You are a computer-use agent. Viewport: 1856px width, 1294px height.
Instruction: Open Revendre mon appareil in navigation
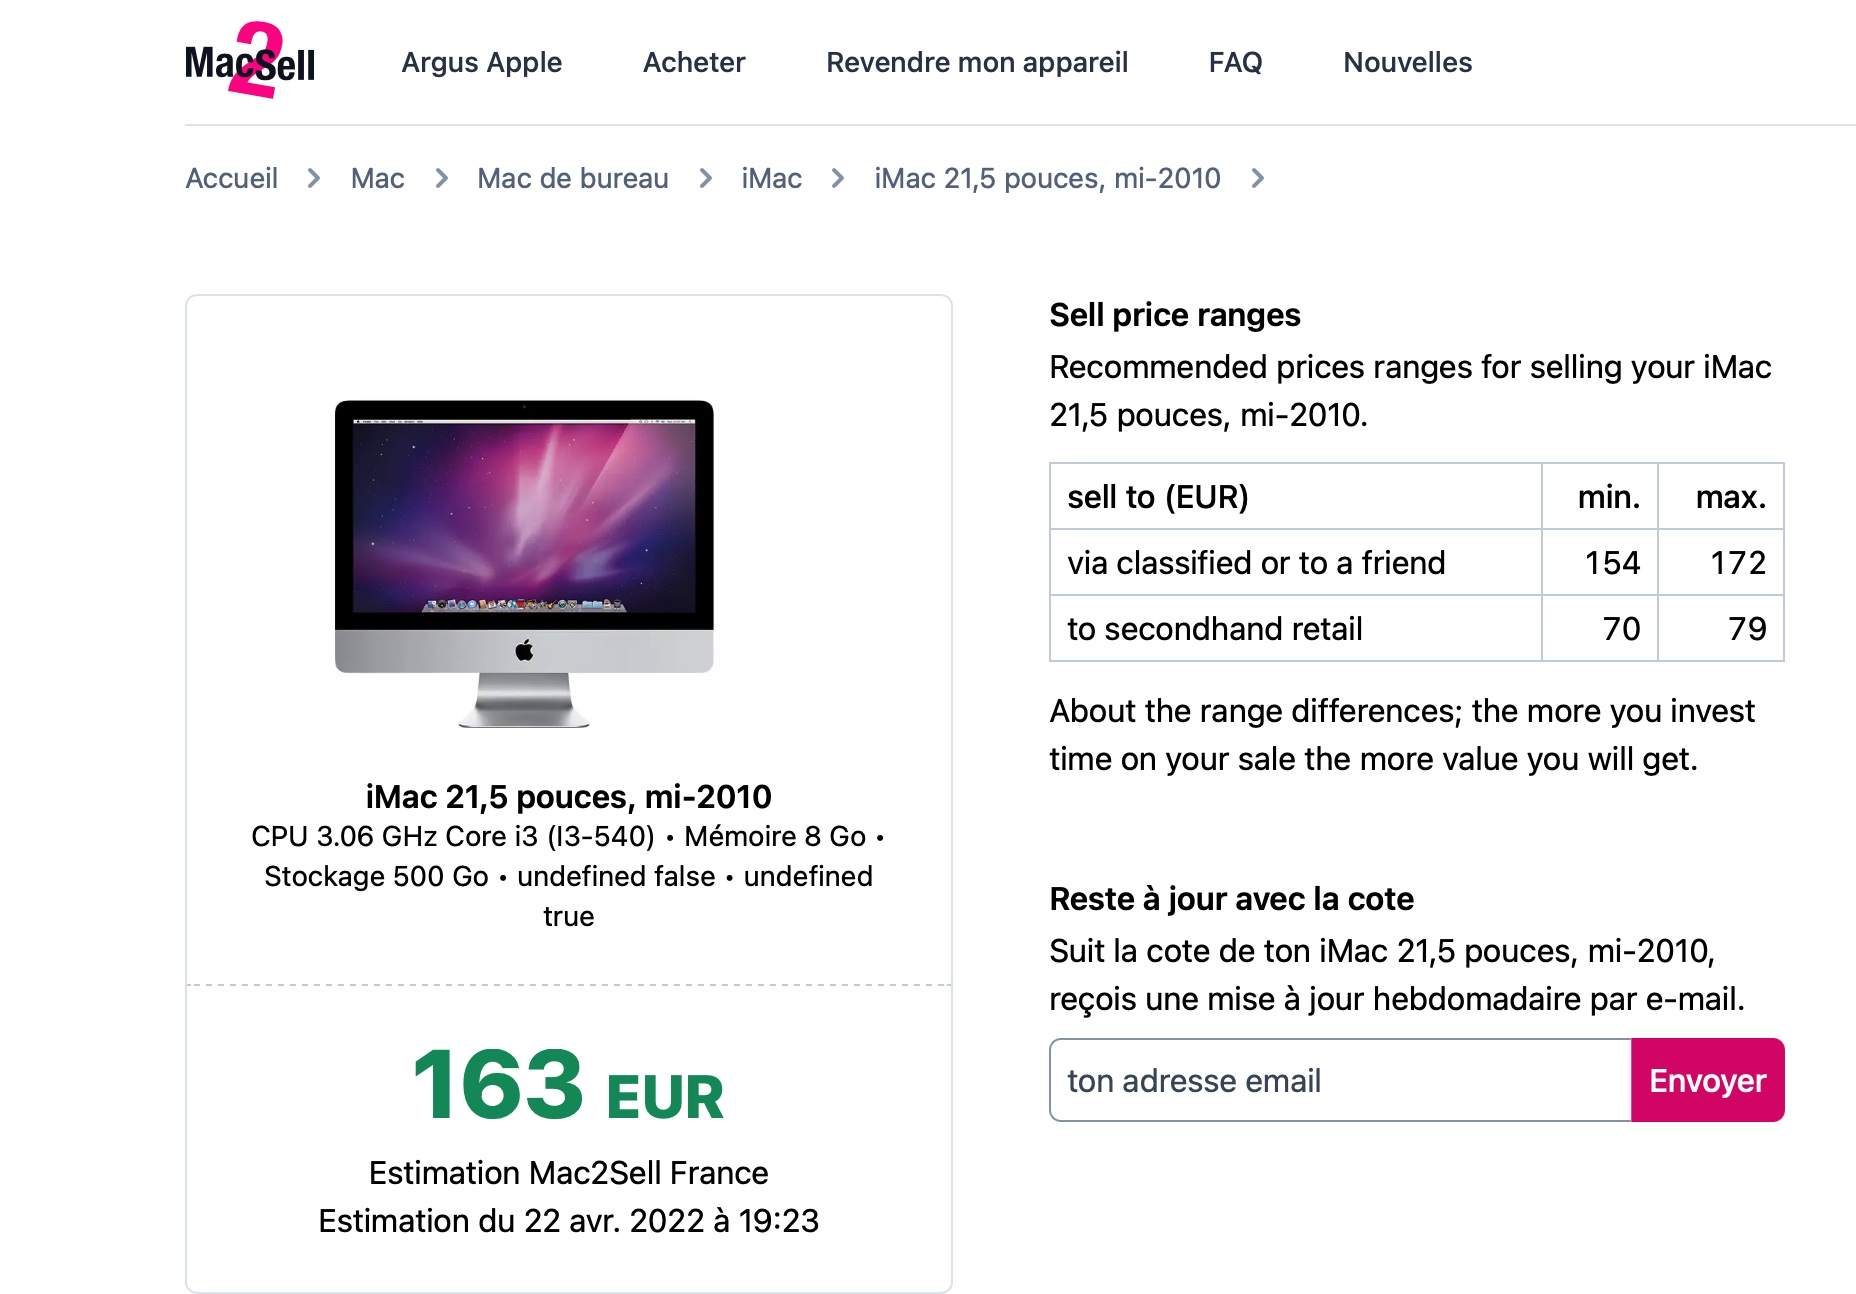pyautogui.click(x=977, y=62)
